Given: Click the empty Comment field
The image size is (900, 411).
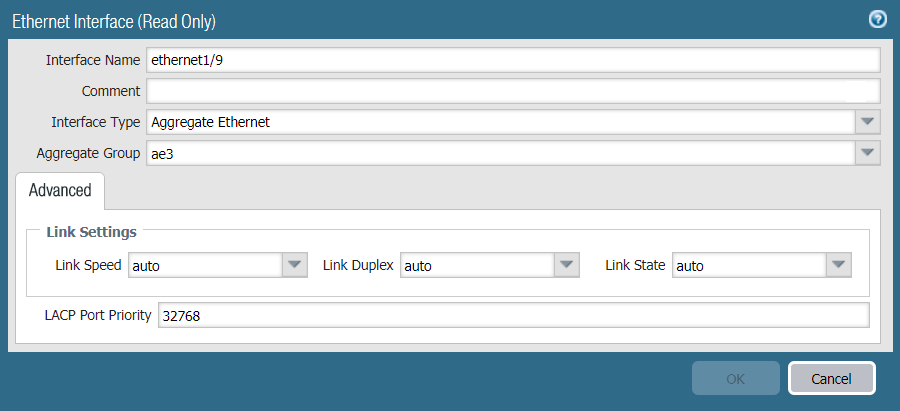Looking at the screenshot, I should coord(512,91).
